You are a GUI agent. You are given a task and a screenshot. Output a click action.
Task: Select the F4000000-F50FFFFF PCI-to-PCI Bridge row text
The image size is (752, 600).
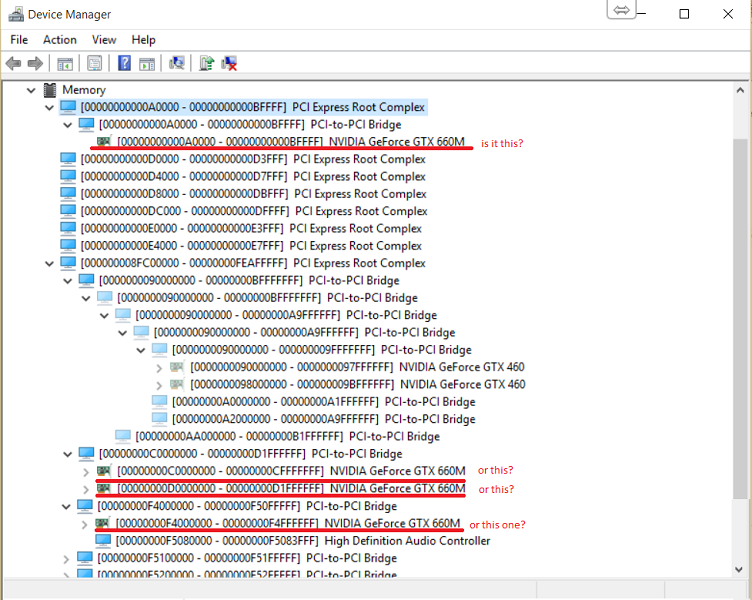pyautogui.click(x=247, y=506)
